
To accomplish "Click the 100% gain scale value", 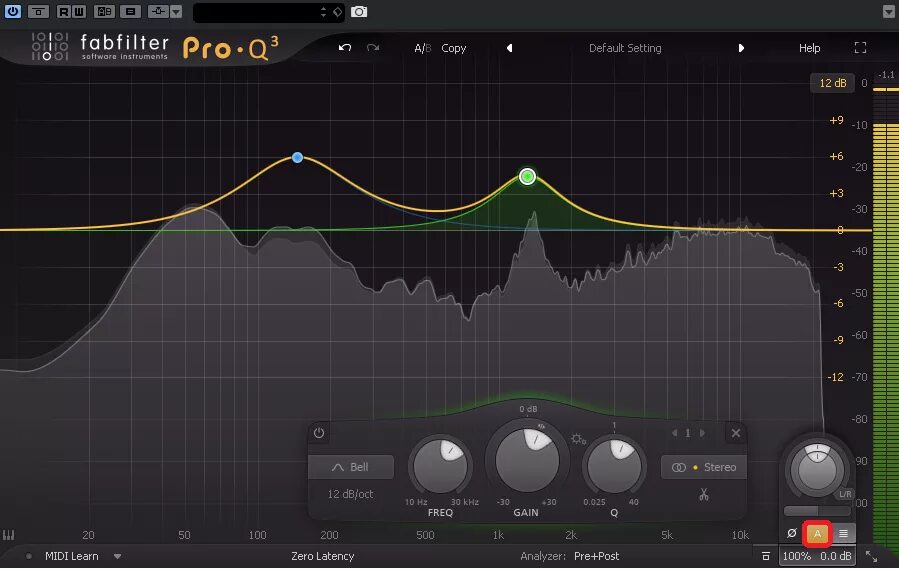I will pos(797,556).
